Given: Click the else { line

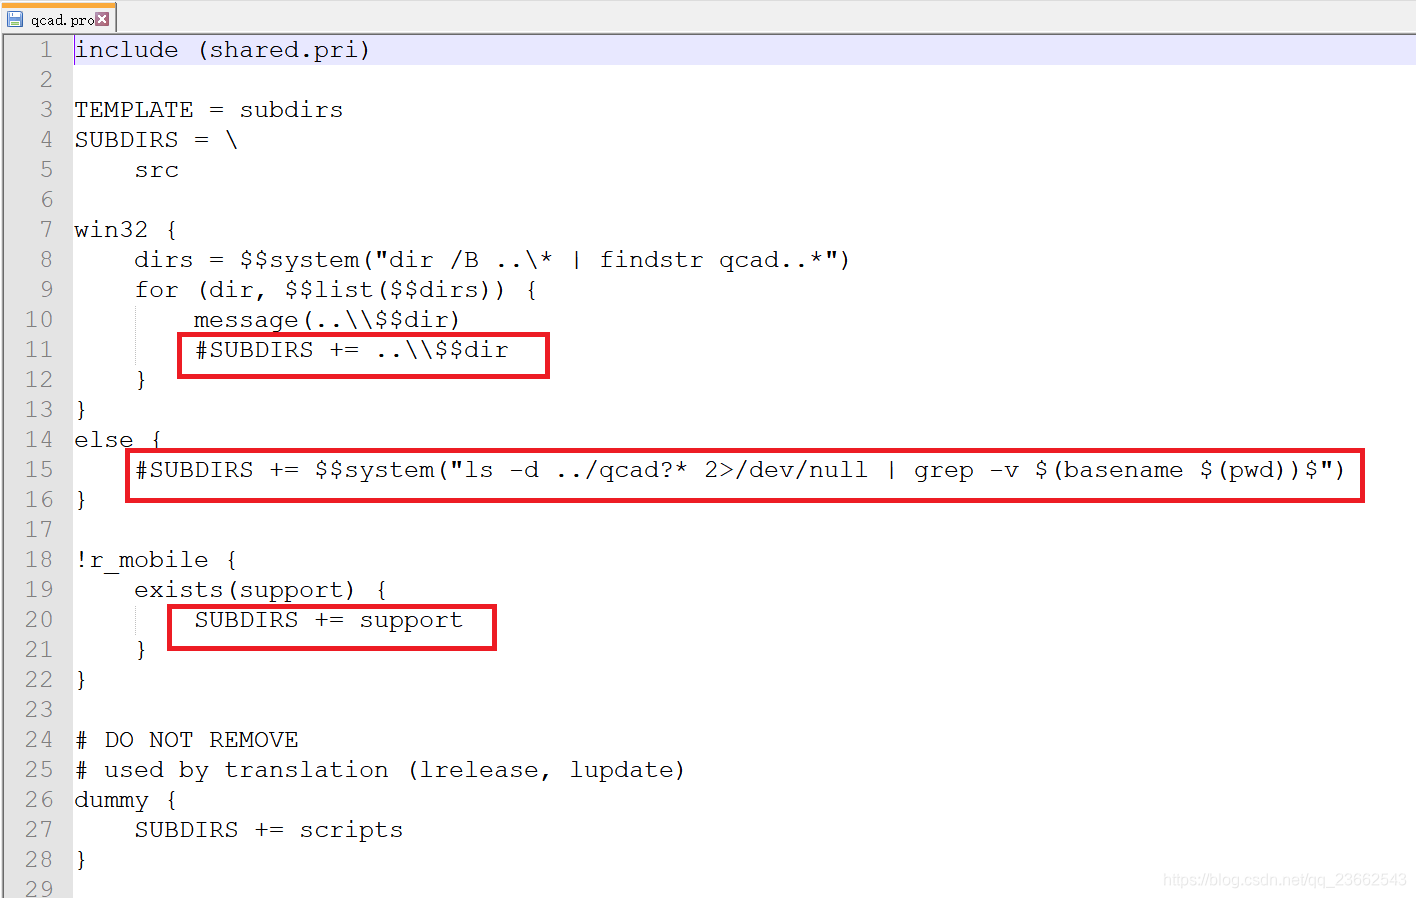Looking at the screenshot, I should (118, 440).
